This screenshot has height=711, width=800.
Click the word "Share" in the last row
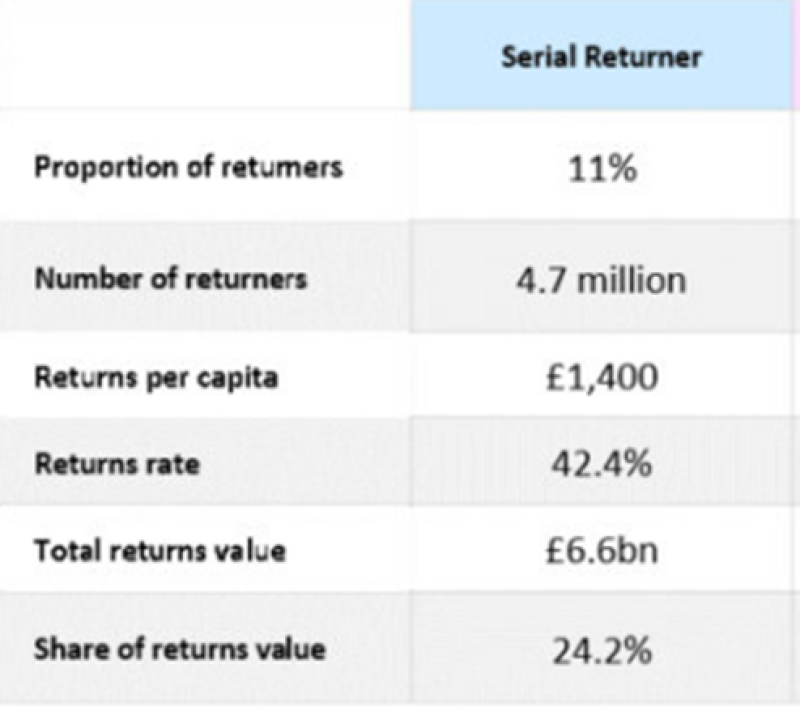62,648
